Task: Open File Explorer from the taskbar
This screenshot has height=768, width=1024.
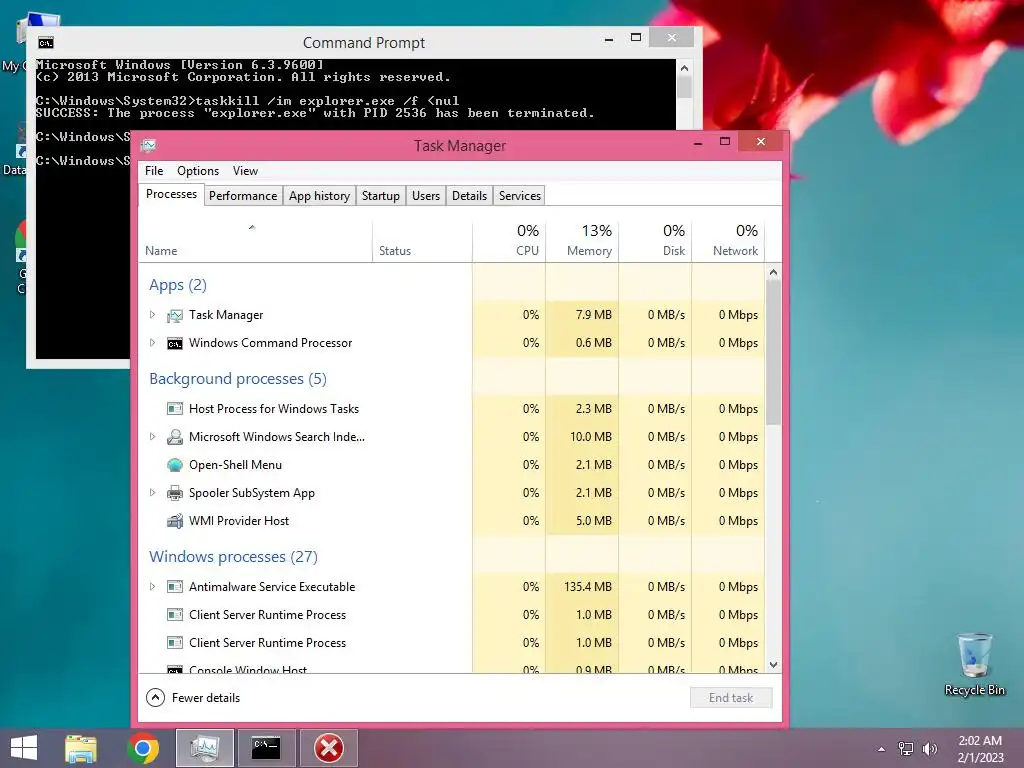Action: point(80,748)
